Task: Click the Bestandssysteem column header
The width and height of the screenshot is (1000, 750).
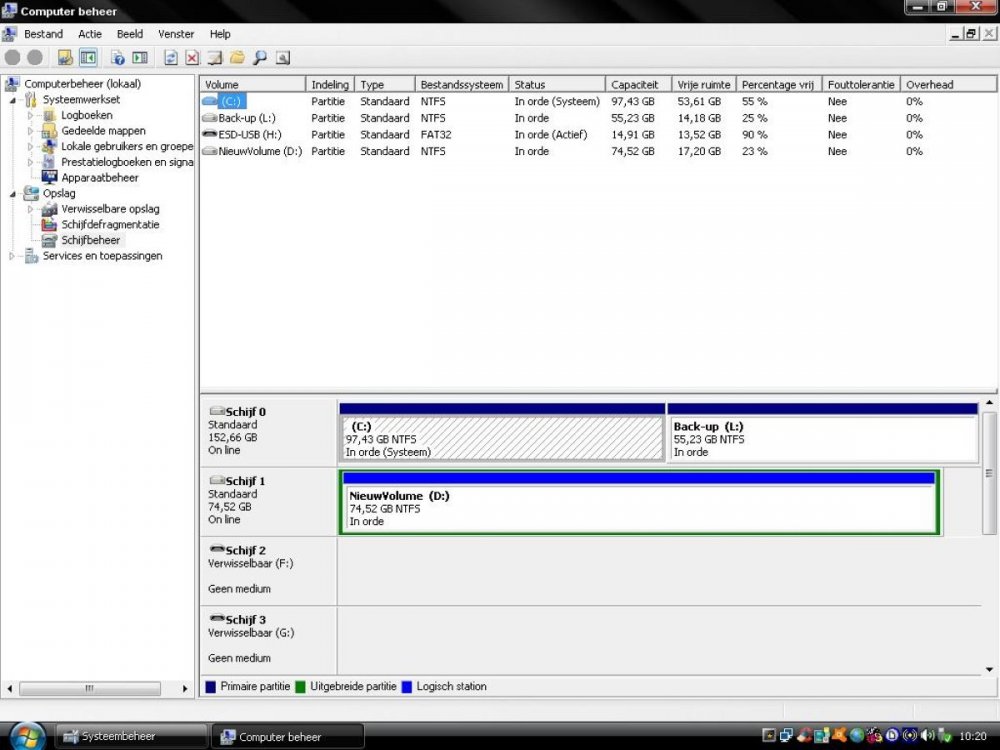Action: point(461,85)
